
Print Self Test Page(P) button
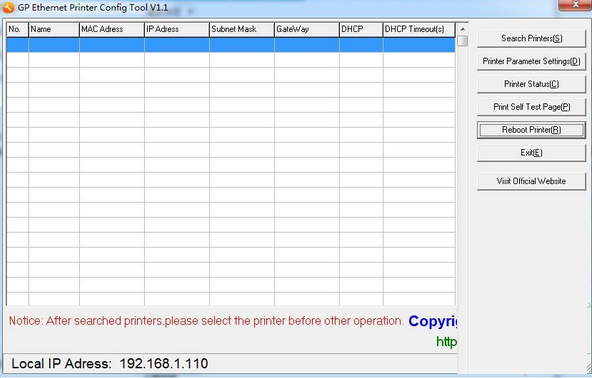531,107
